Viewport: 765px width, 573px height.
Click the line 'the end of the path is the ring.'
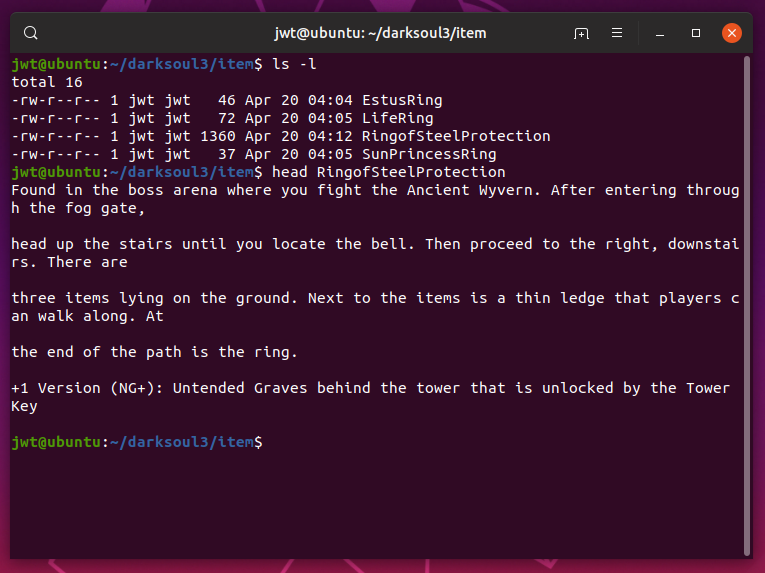click(155, 352)
